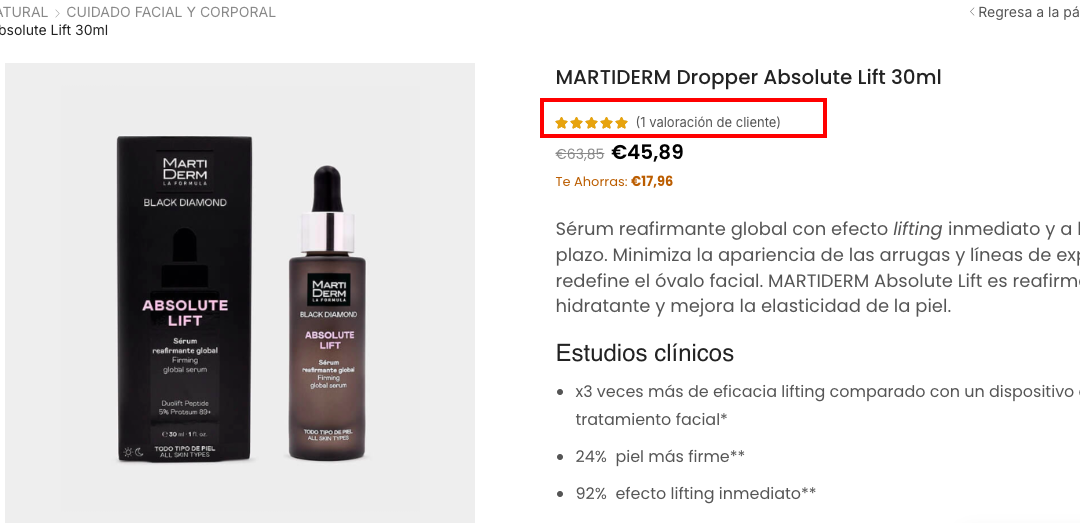The width and height of the screenshot is (1080, 523).
Task: Click the Estudios clínicos heading
Action: pyautogui.click(x=645, y=353)
